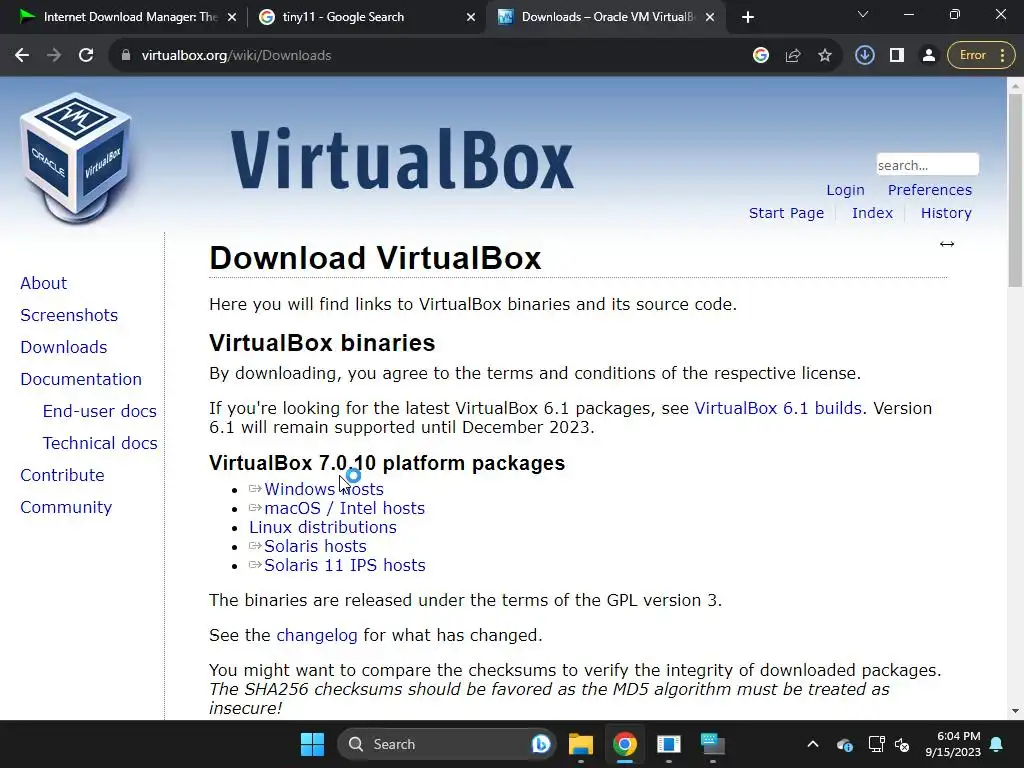The image size is (1024, 768).
Task: Open the OneDrive cloud tray icon
Action: [x=844, y=744]
